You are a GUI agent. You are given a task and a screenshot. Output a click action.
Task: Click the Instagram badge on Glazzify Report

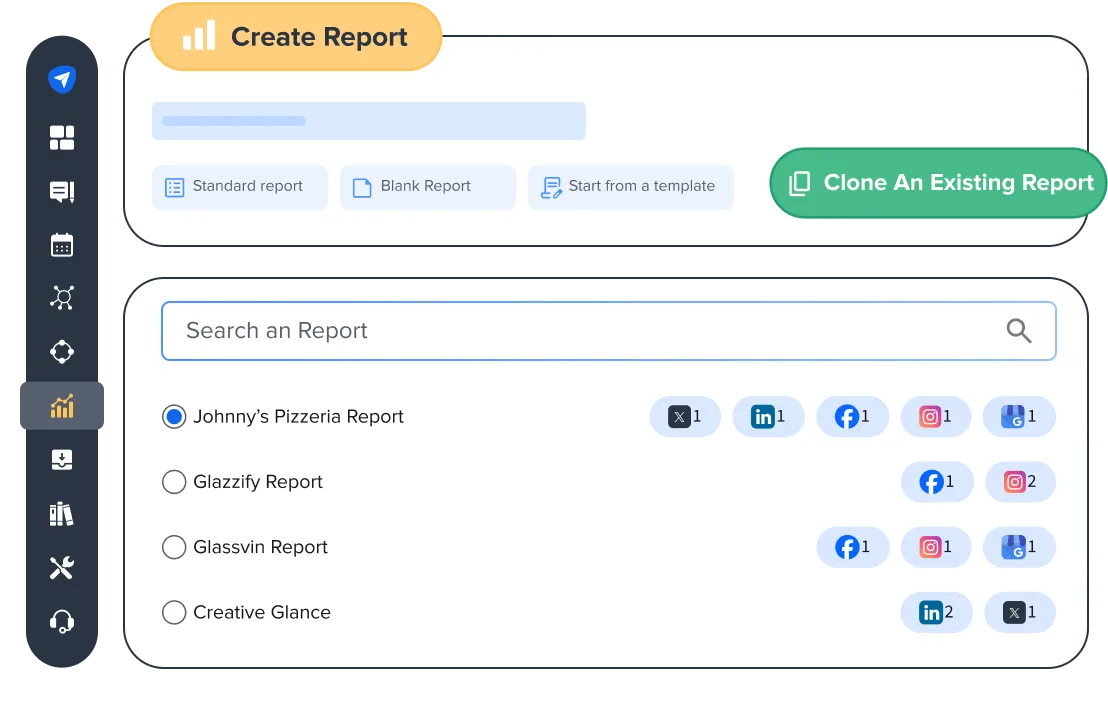click(1019, 481)
